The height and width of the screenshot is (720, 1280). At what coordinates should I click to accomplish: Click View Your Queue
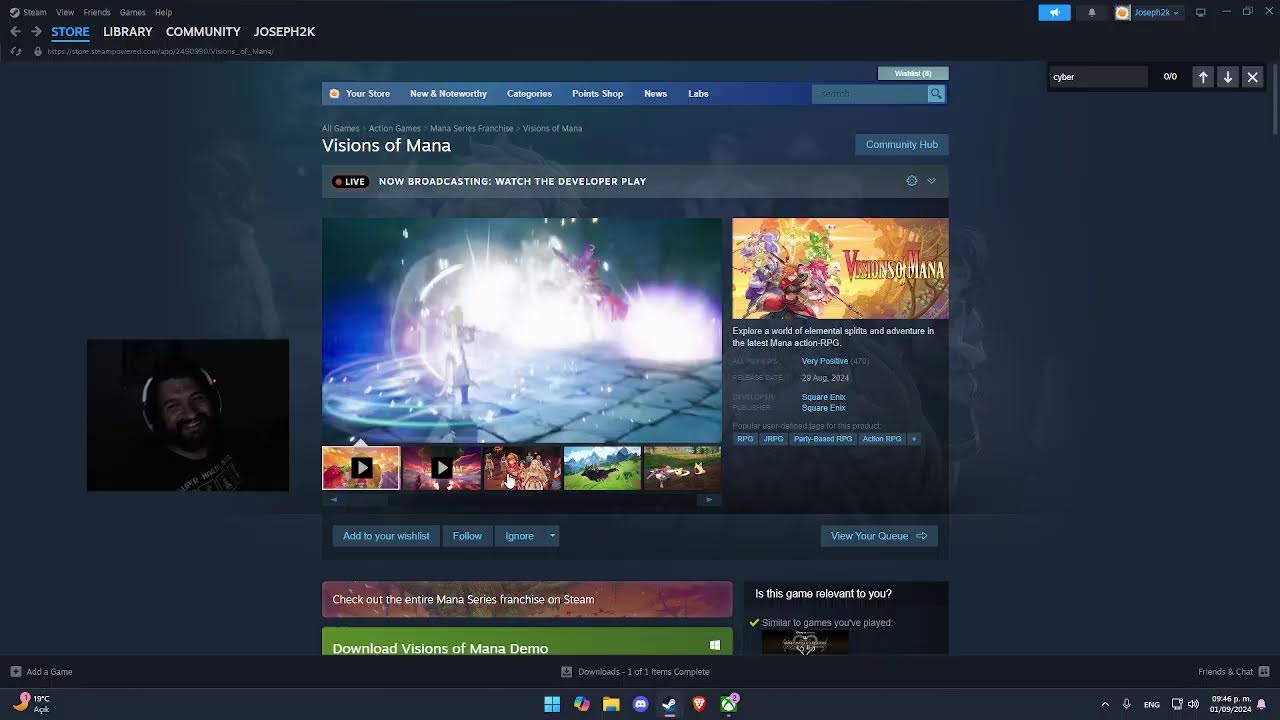[879, 536]
